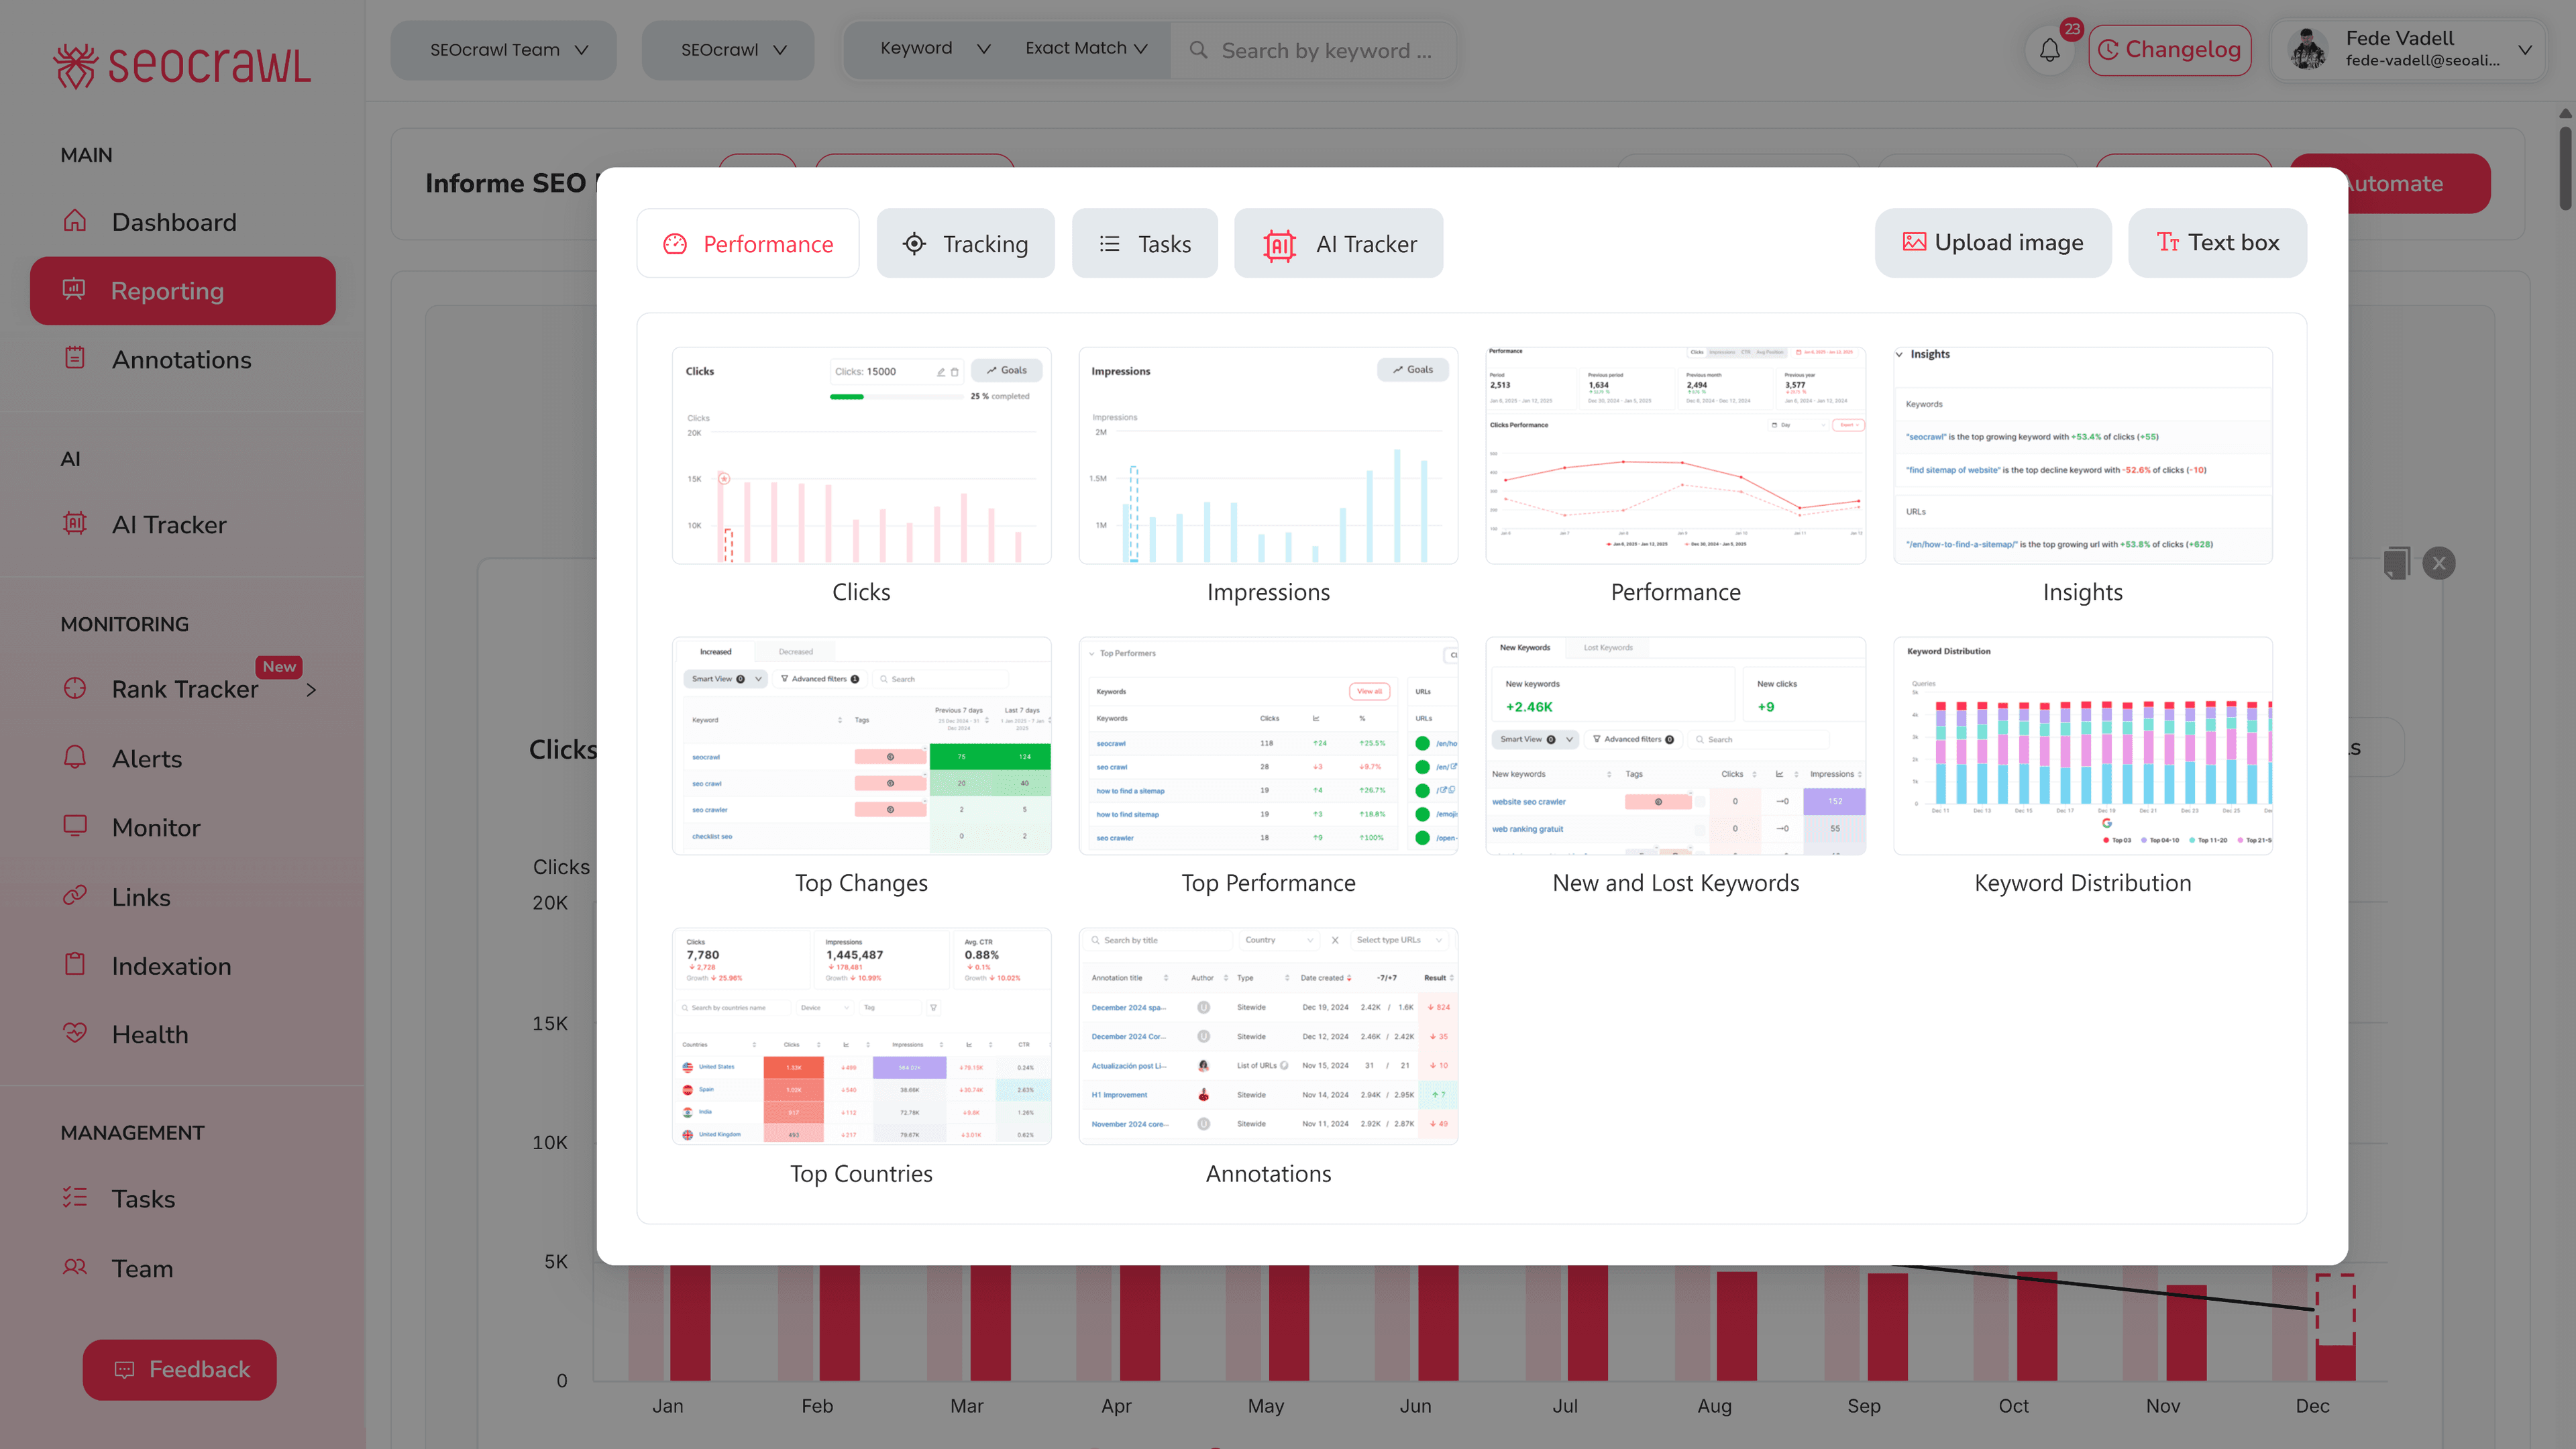Select the Insights widget thumbnail

point(2083,455)
